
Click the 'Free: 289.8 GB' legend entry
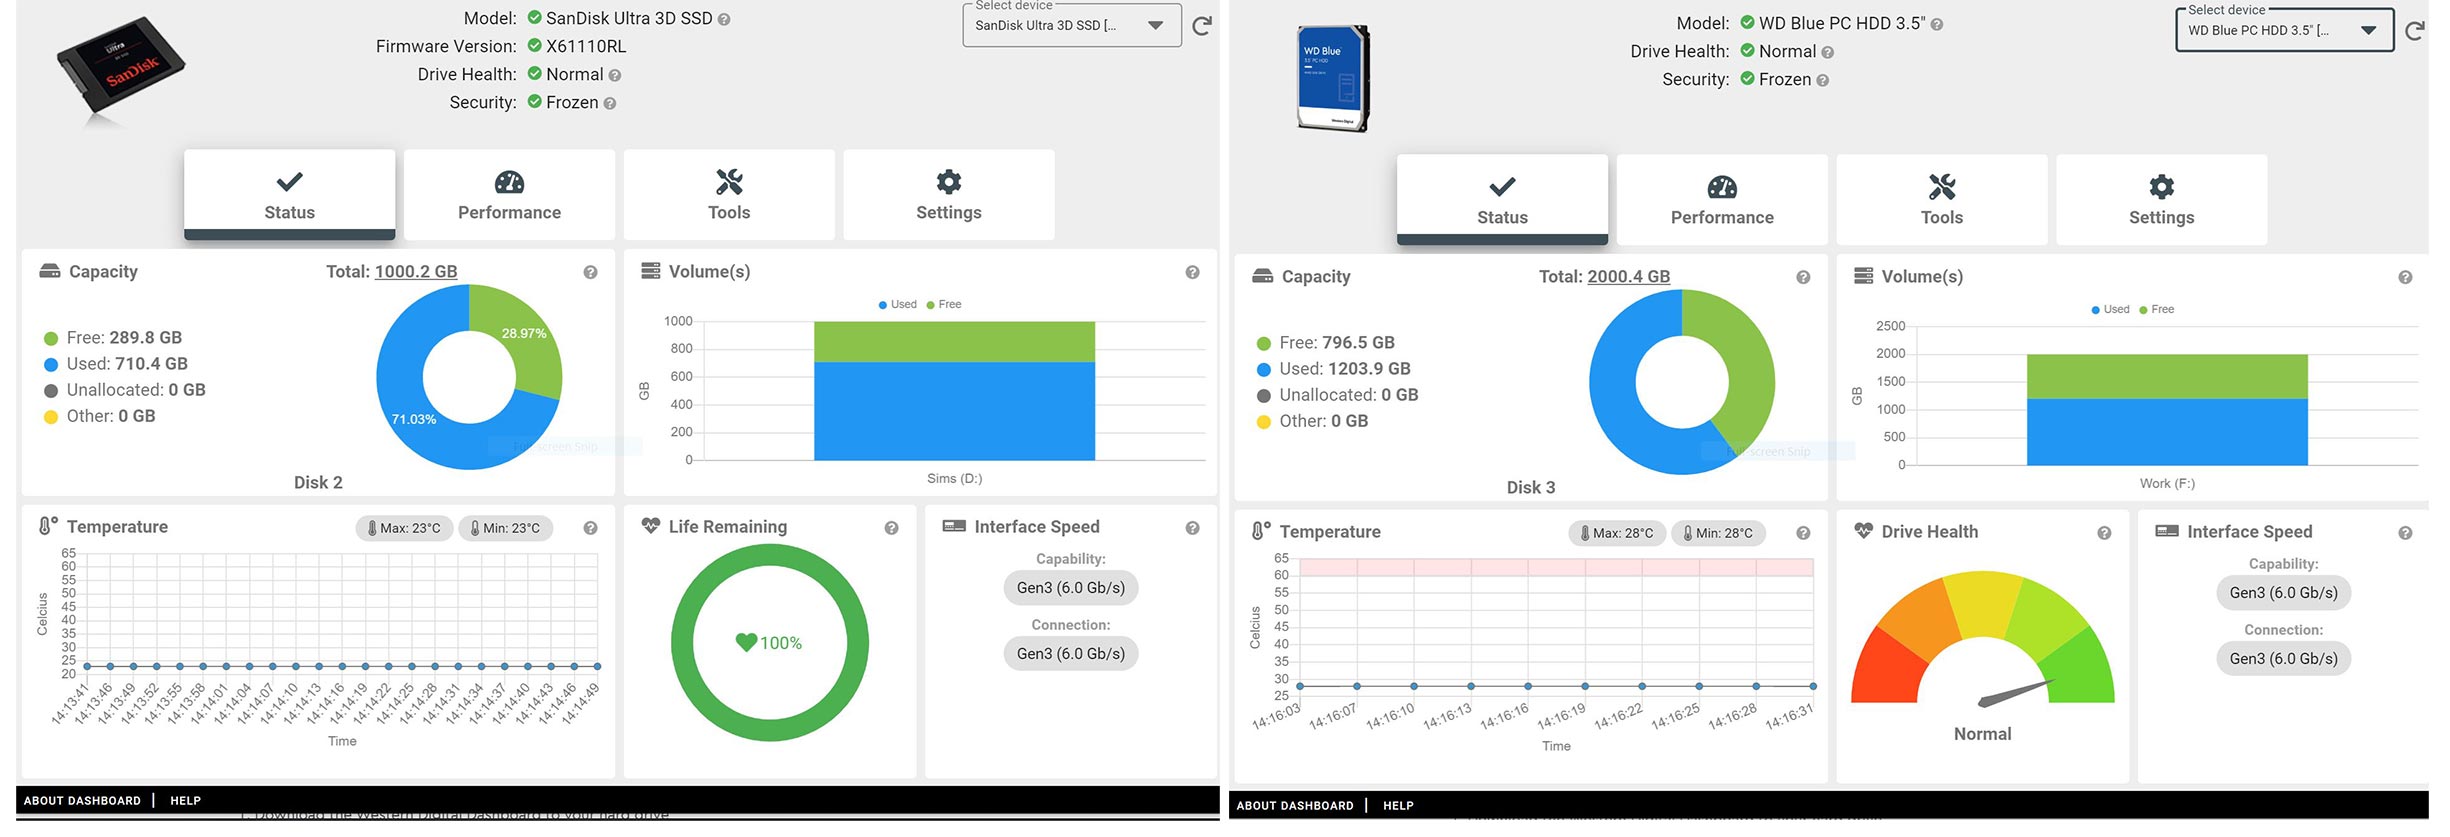coord(113,338)
